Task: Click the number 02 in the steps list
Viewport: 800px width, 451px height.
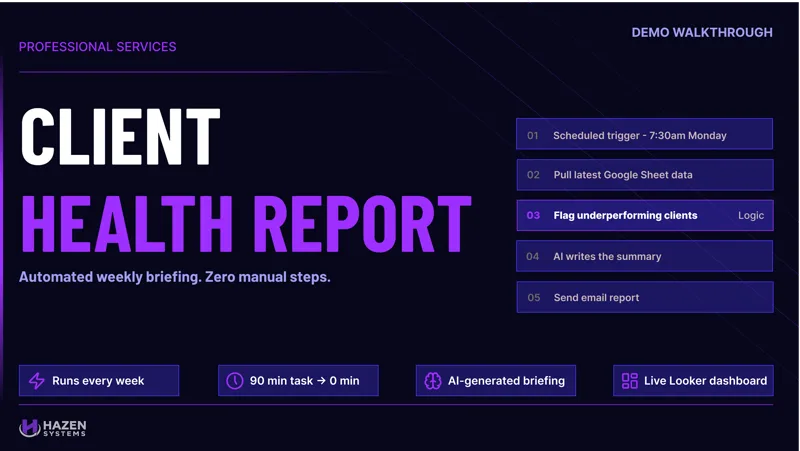Action: click(x=533, y=175)
